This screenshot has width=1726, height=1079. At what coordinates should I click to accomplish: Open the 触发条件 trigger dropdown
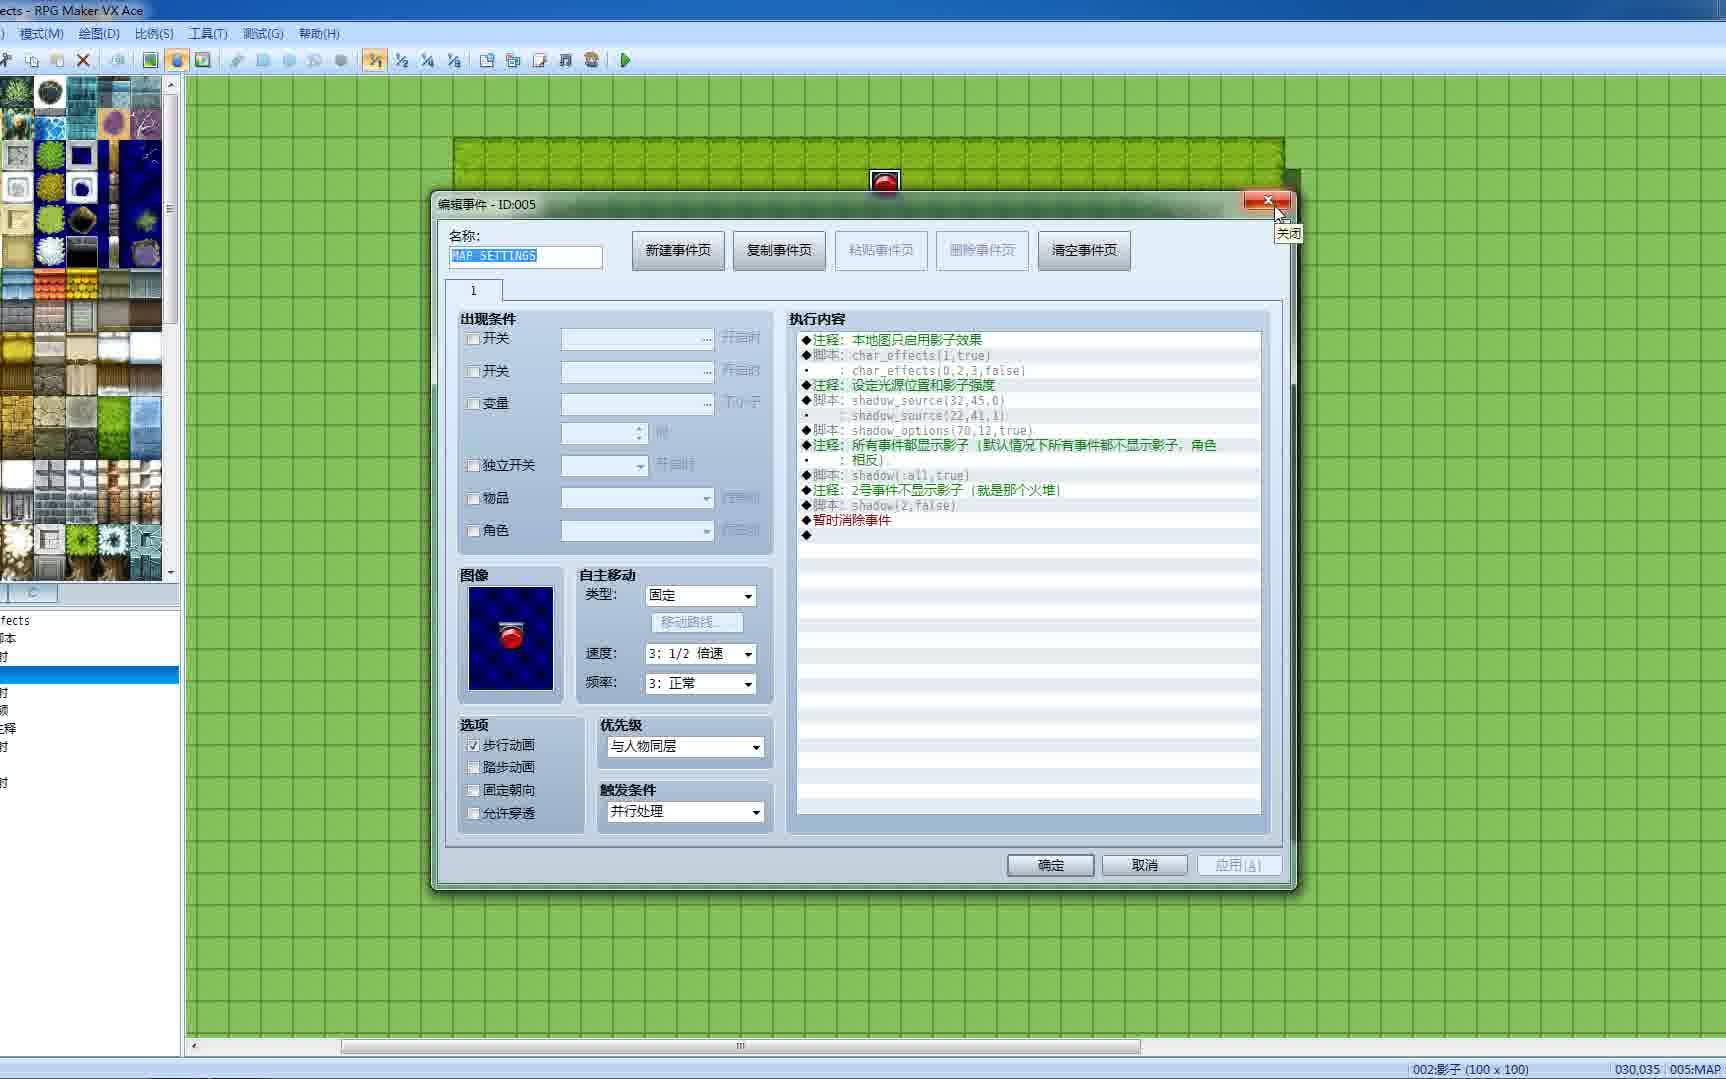(685, 812)
